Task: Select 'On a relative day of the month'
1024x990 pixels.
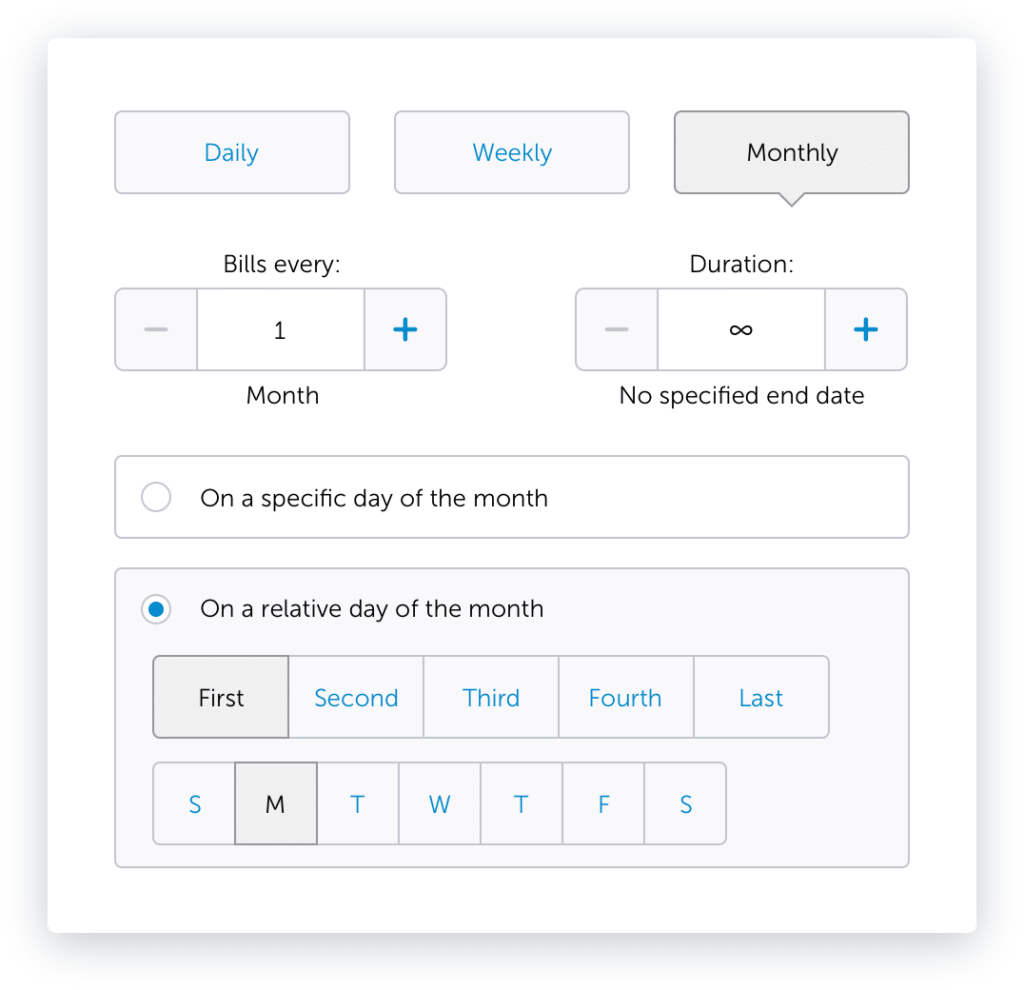Action: pos(156,609)
